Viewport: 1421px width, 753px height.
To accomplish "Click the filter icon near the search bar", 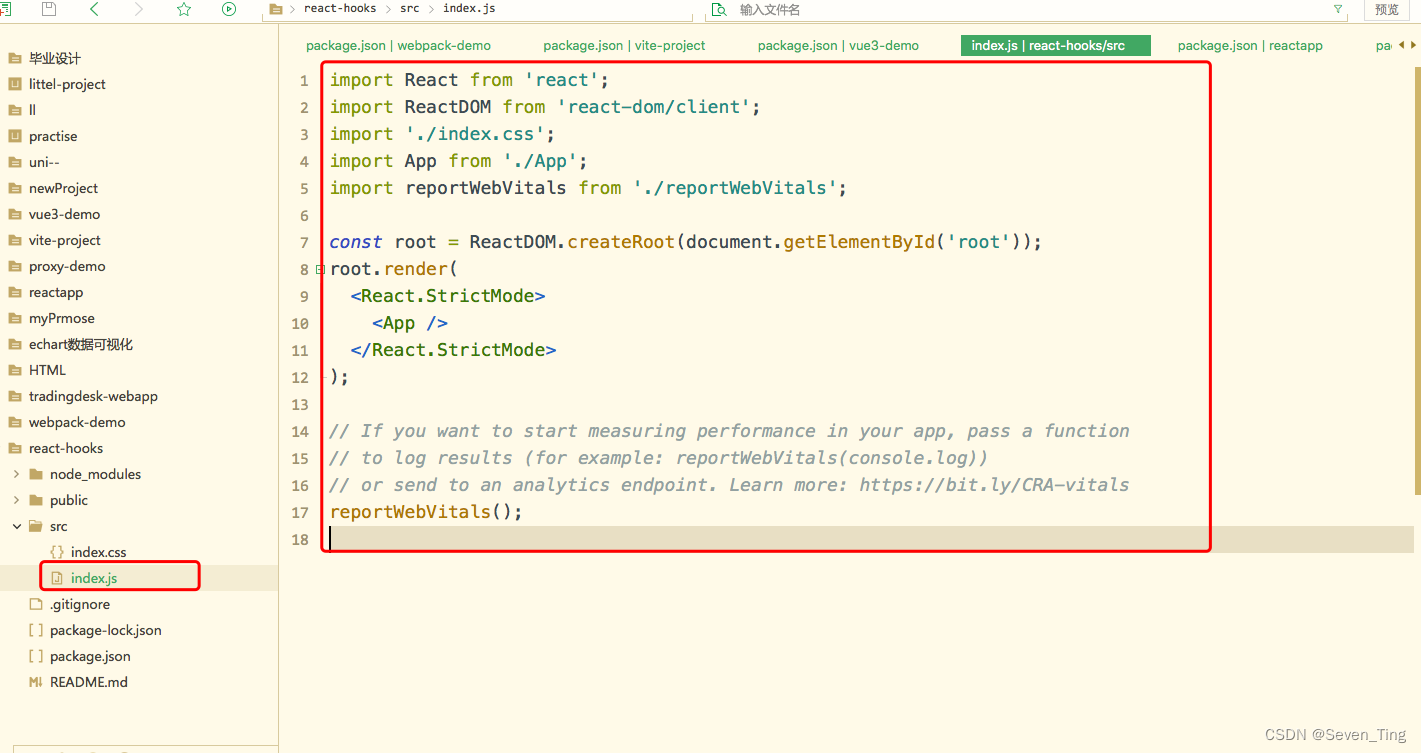I will (1339, 9).
